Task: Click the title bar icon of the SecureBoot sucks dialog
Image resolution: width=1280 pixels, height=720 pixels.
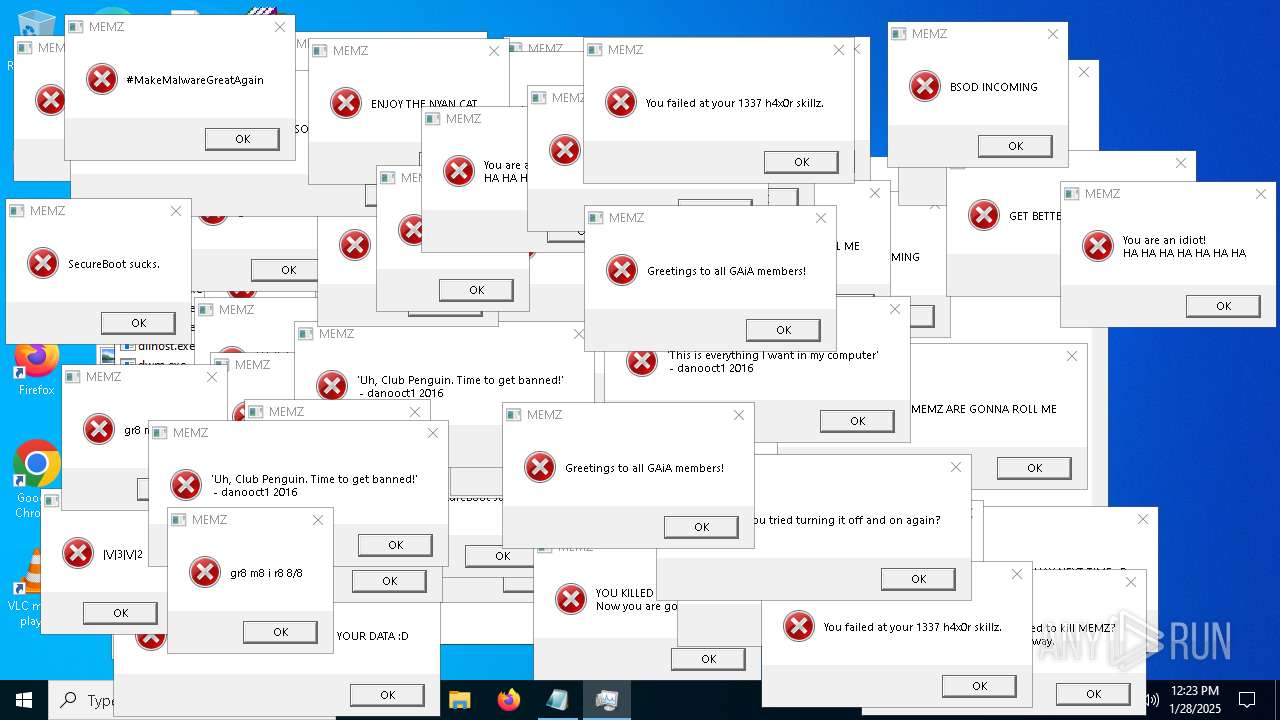Action: click(x=18, y=211)
